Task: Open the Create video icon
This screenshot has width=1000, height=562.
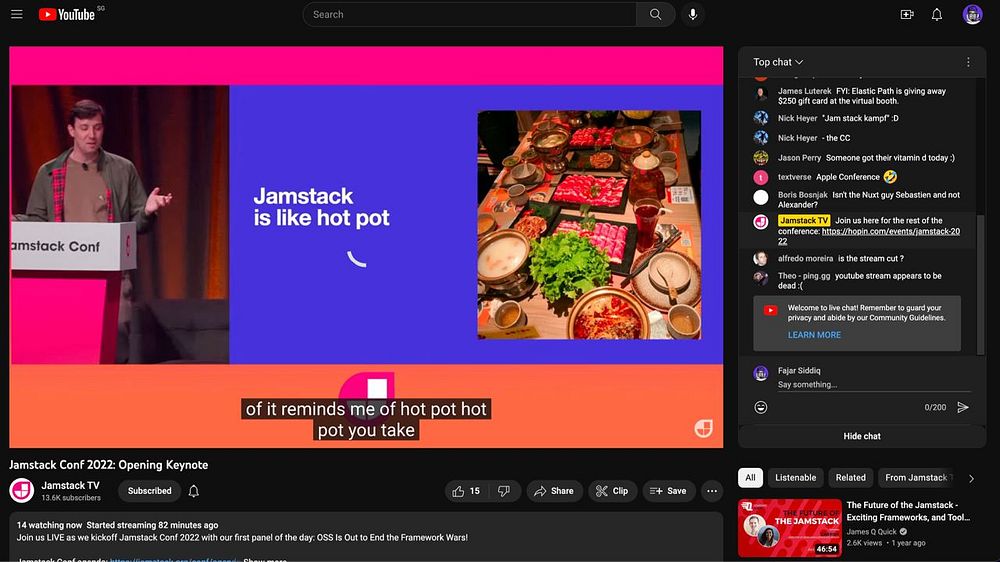Action: (x=907, y=14)
